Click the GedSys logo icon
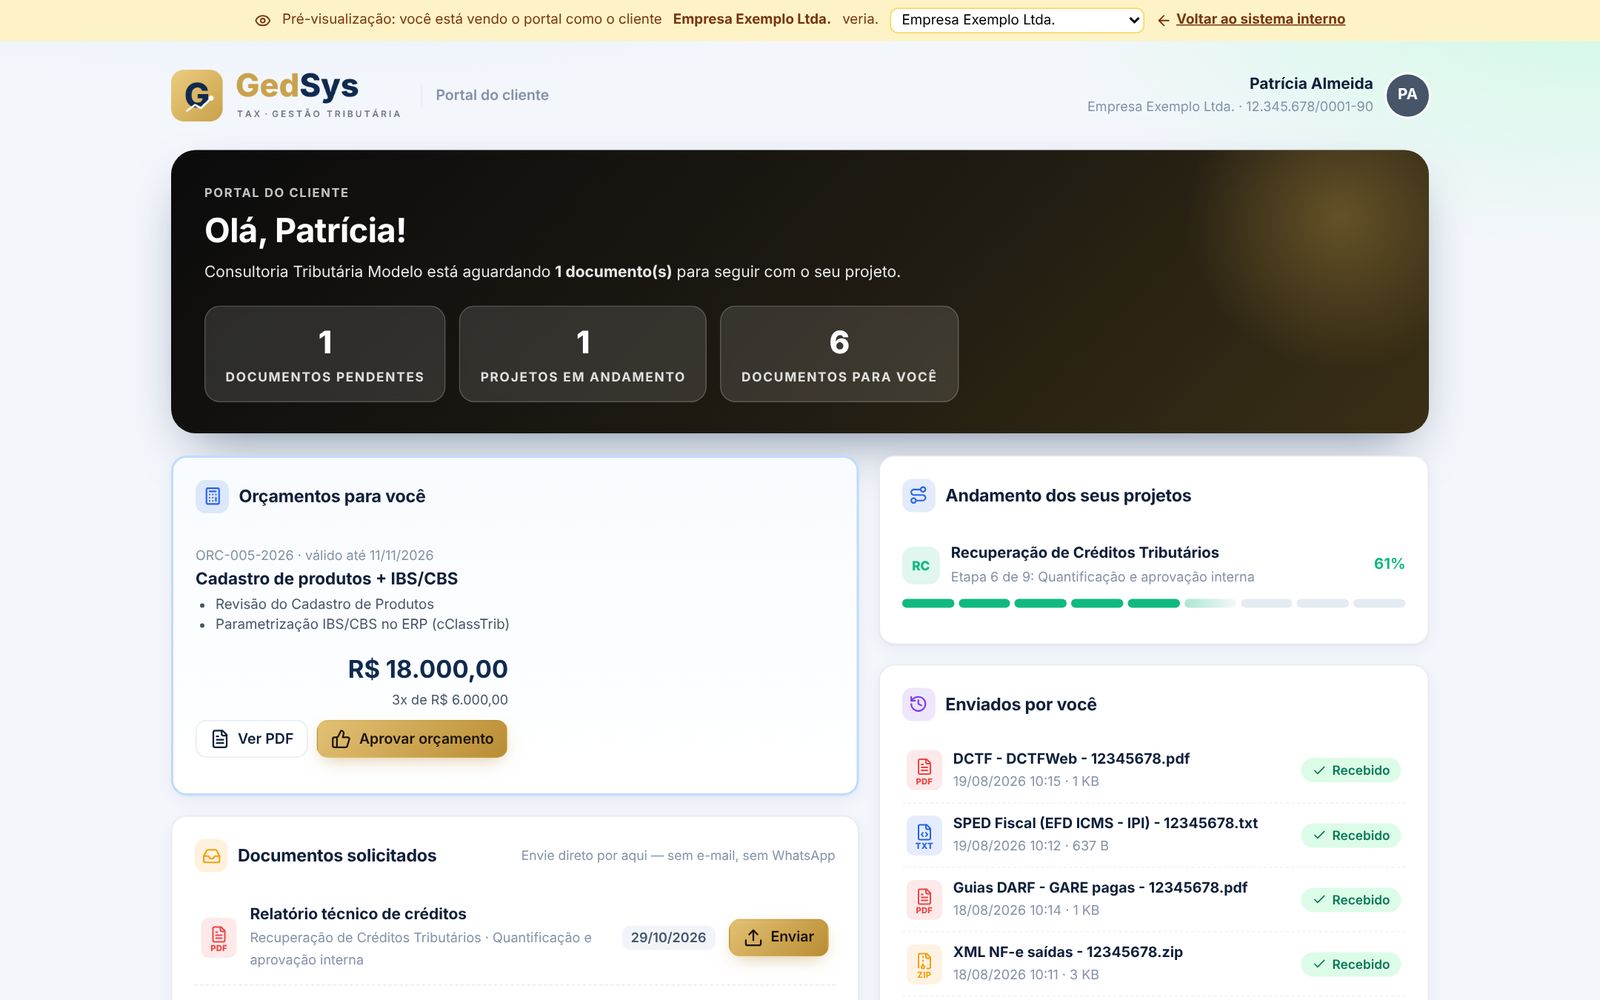This screenshot has height=1000, width=1600. [197, 96]
